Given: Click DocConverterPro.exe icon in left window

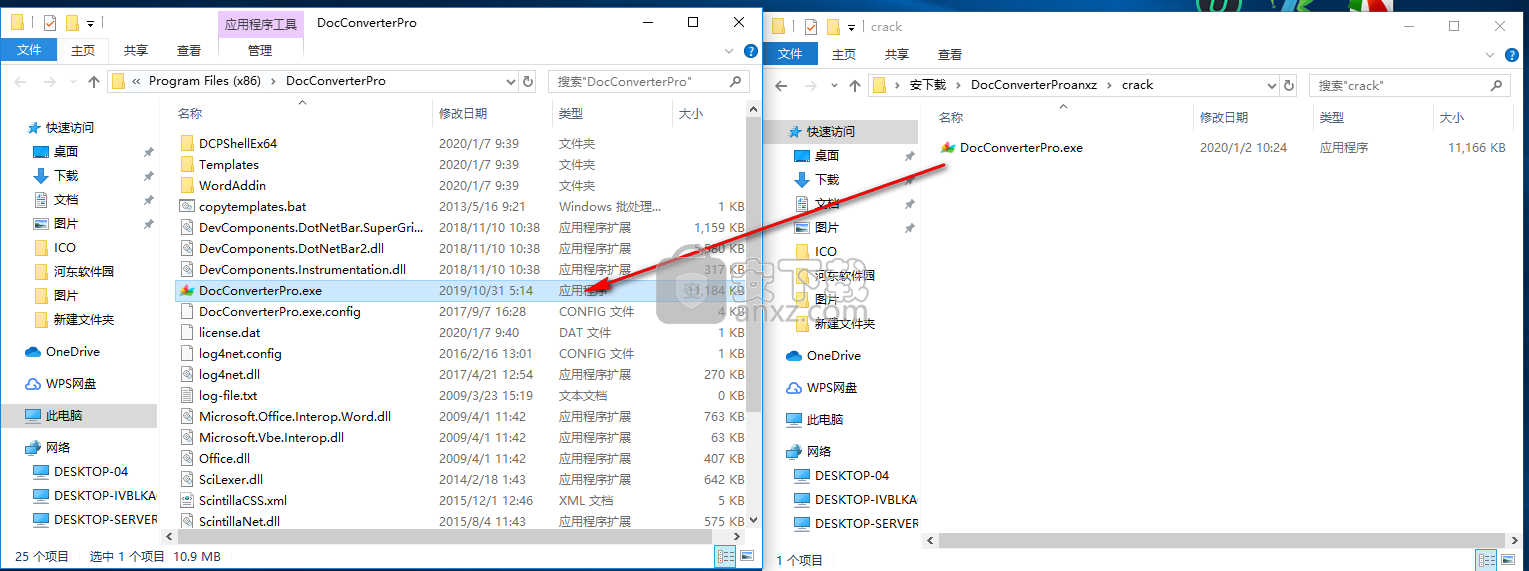Looking at the screenshot, I should click(187, 290).
